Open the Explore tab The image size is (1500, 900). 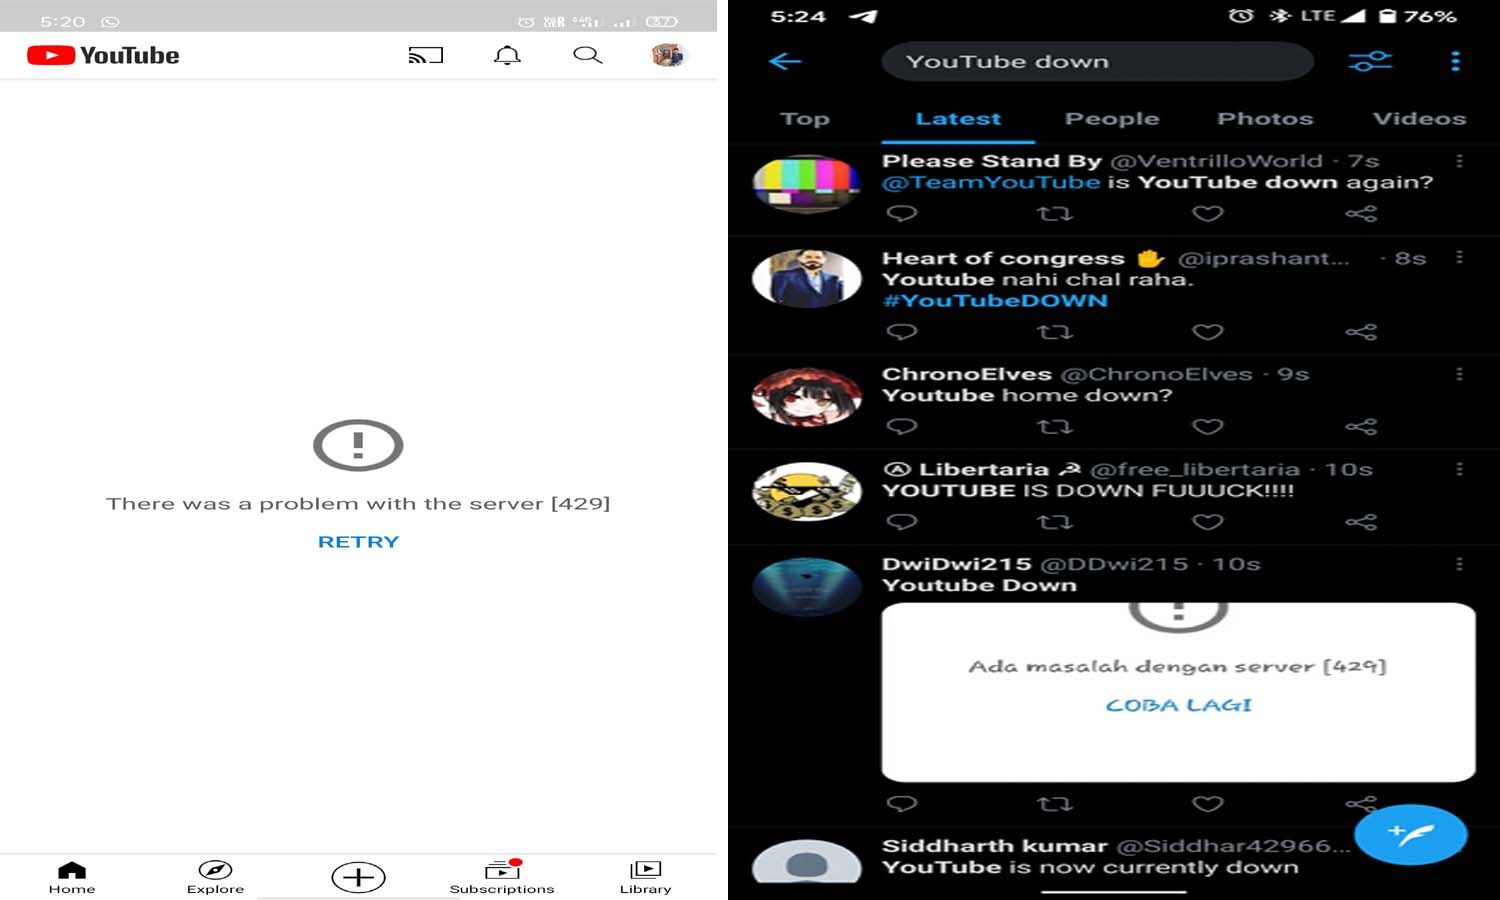click(x=215, y=877)
